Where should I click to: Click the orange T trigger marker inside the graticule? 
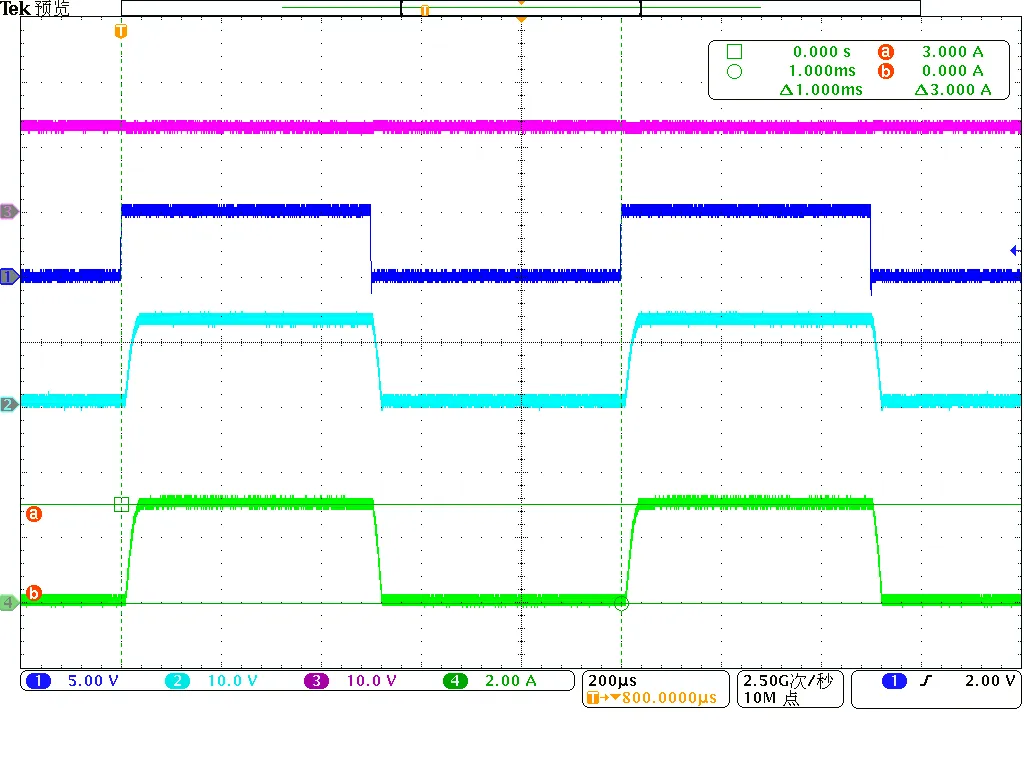121,31
